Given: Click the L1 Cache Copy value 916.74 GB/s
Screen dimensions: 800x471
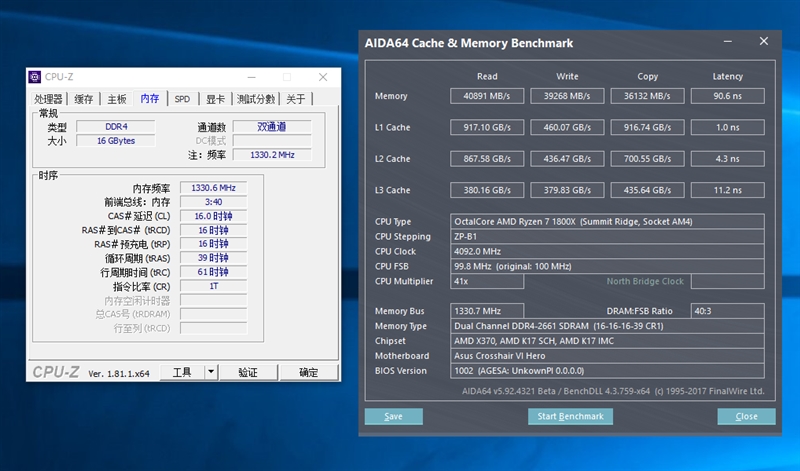Looking at the screenshot, I should click(x=647, y=128).
